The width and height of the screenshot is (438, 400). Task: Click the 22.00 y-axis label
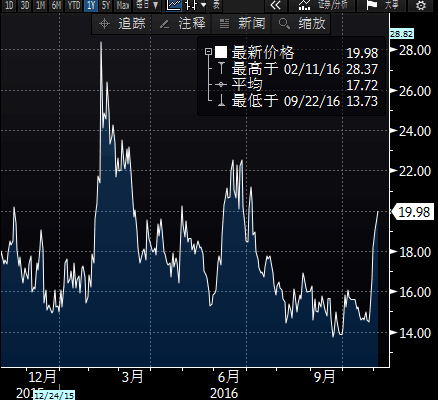pyautogui.click(x=415, y=171)
